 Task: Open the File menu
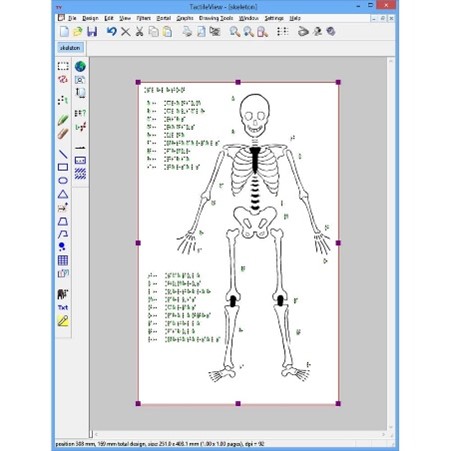pyautogui.click(x=72, y=18)
